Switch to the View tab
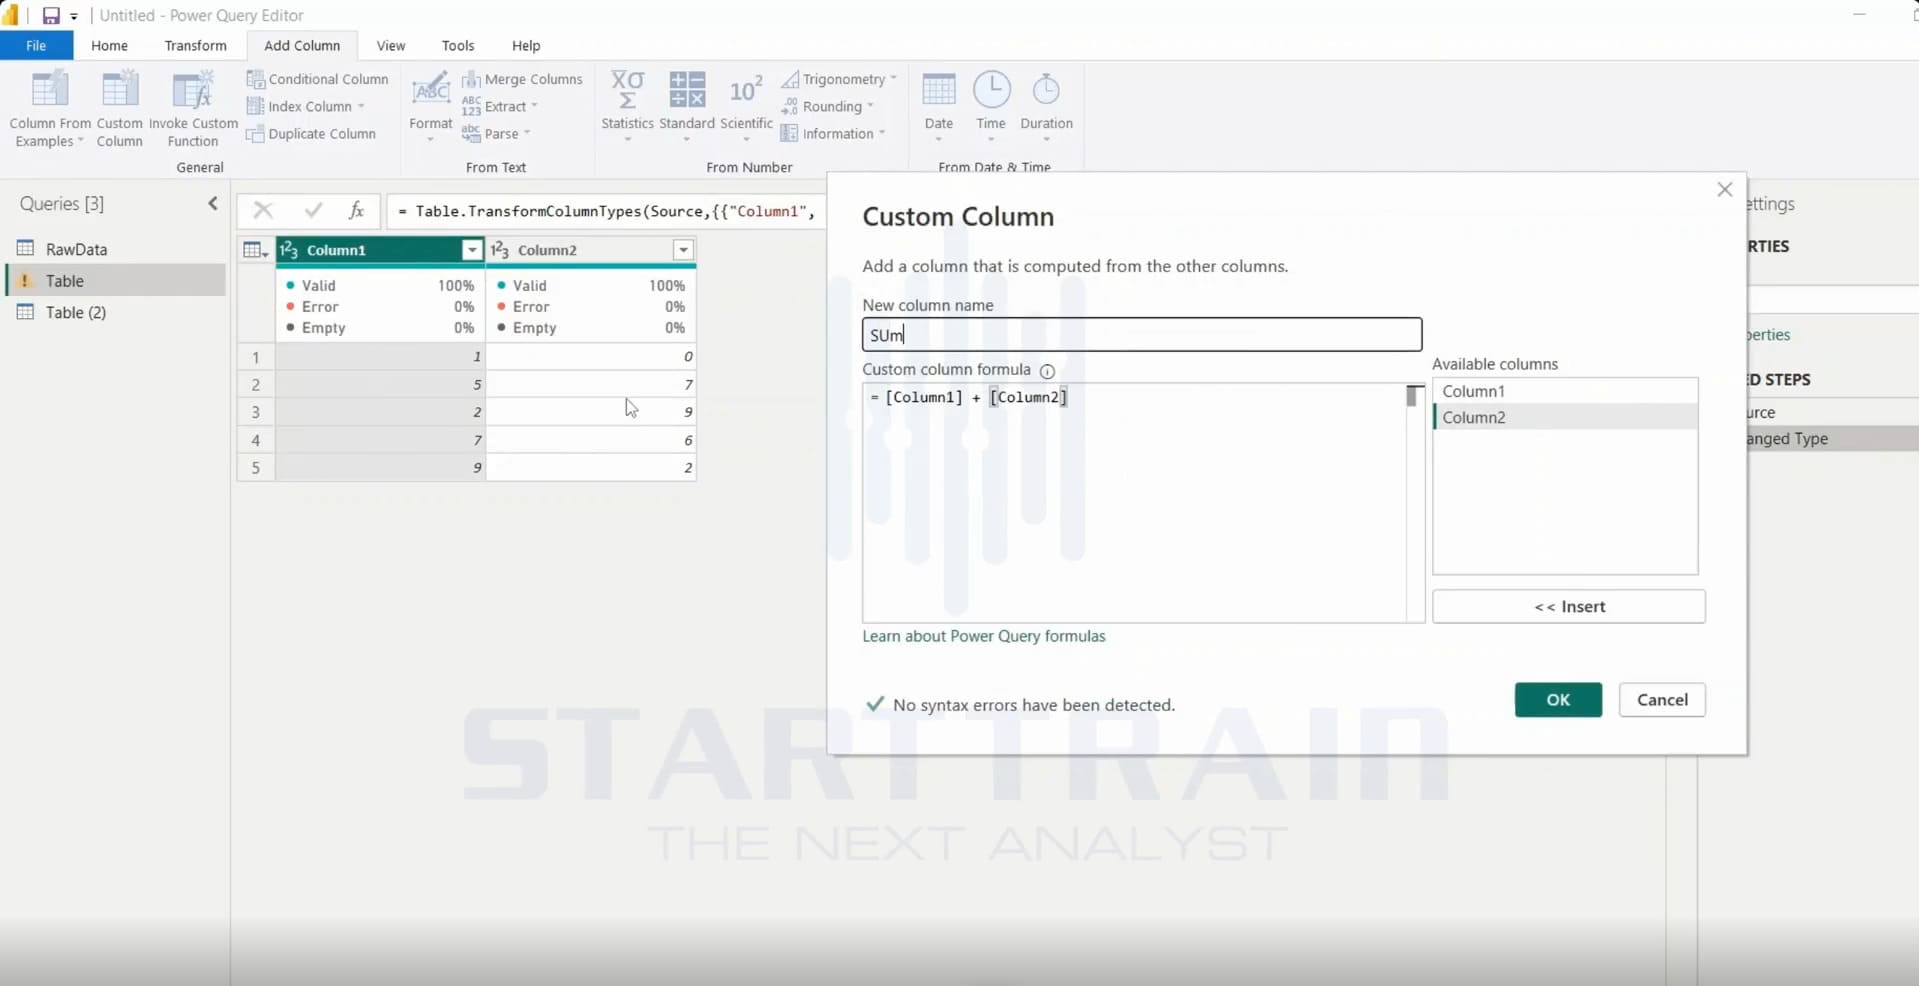1919x986 pixels. [x=391, y=45]
